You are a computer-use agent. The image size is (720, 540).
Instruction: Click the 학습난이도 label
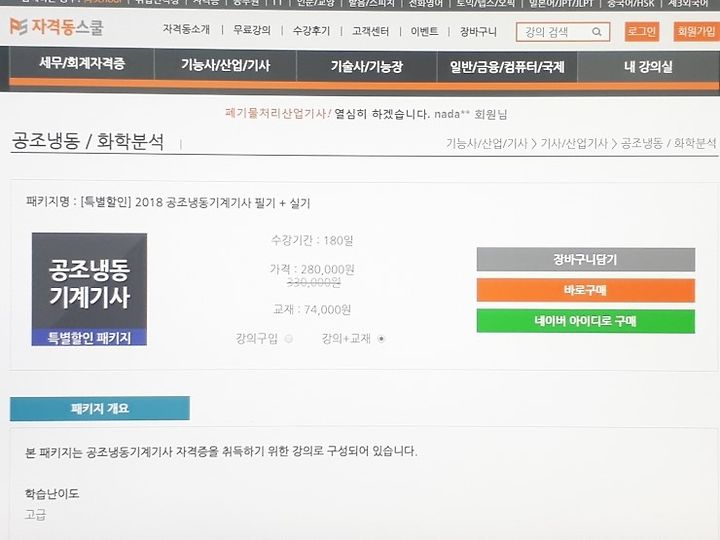coord(52,494)
